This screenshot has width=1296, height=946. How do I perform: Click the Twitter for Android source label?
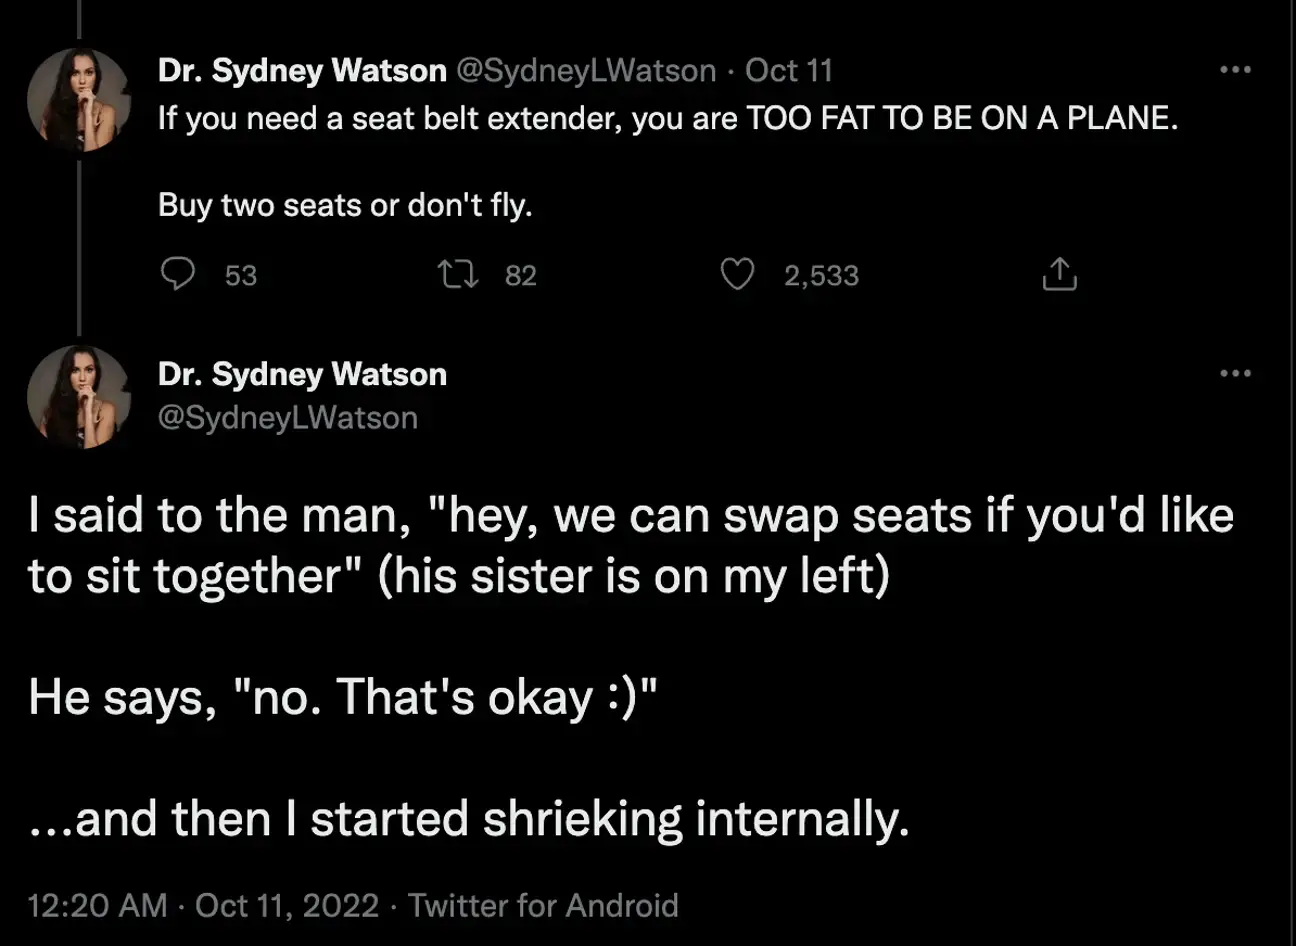click(x=545, y=906)
